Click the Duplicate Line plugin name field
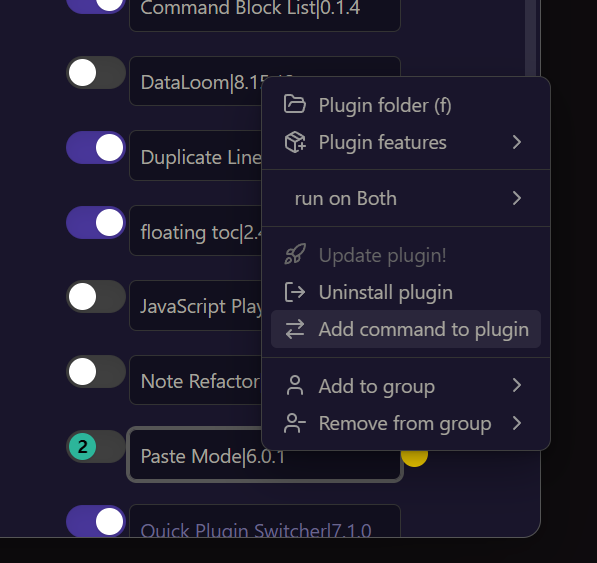This screenshot has width=597, height=563. tap(196, 156)
